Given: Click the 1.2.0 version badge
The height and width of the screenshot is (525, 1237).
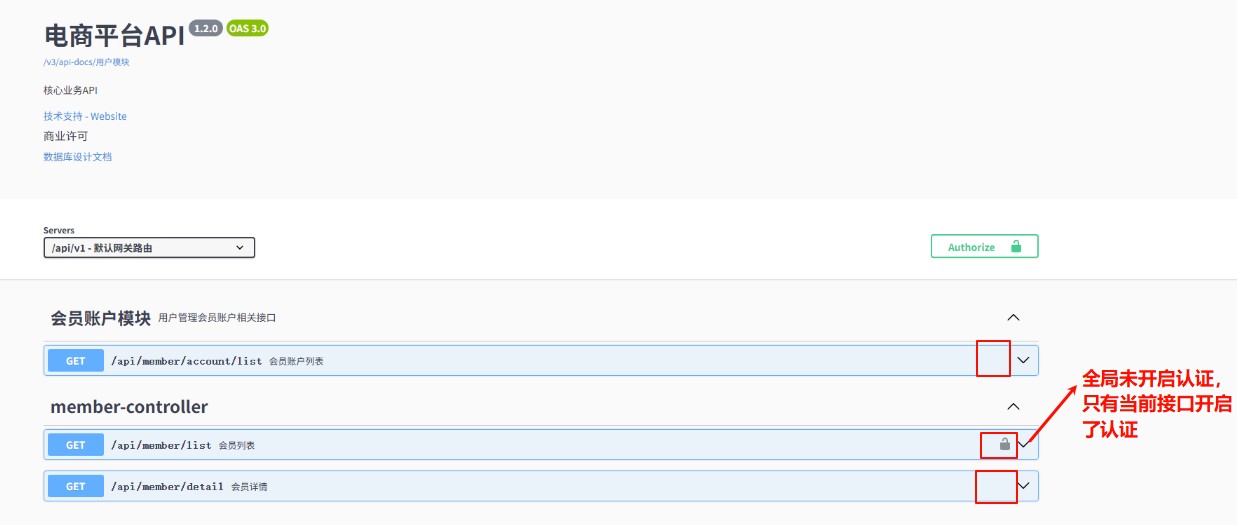Looking at the screenshot, I should pos(205,28).
